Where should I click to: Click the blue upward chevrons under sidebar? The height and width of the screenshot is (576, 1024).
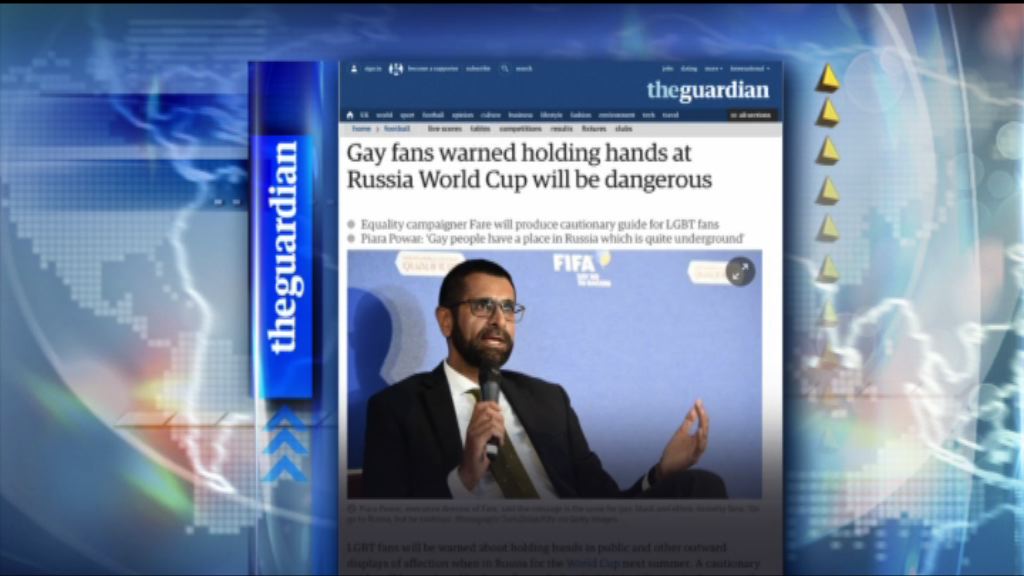284,444
